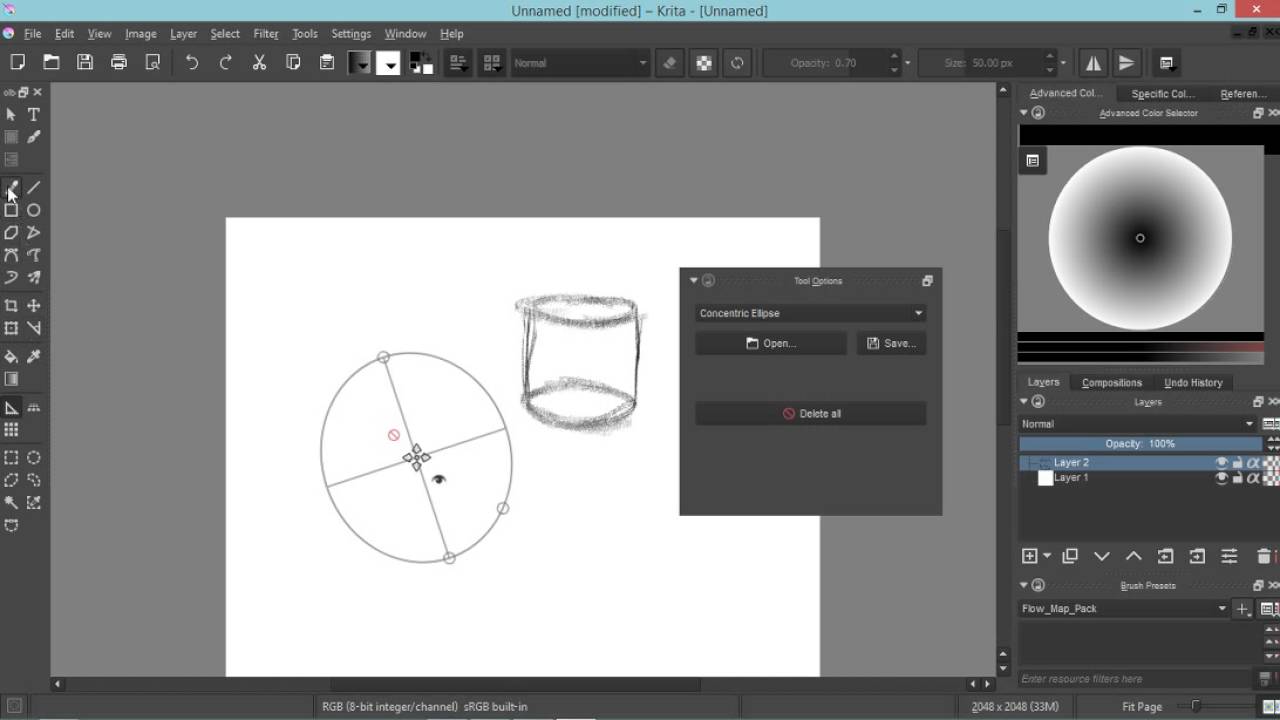Toggle eraser mode in the toolbar

click(670, 62)
